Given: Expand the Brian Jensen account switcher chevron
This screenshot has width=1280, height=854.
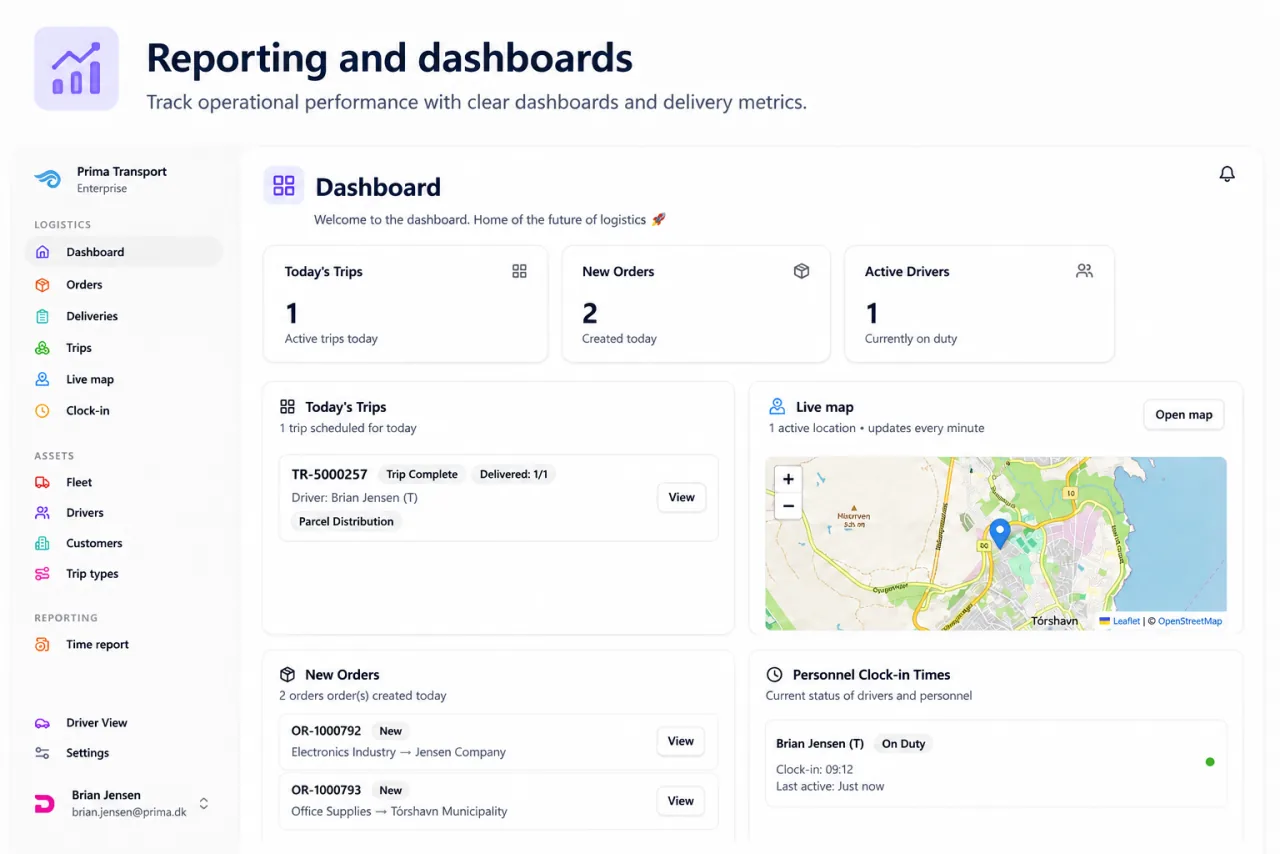Looking at the screenshot, I should click(204, 803).
